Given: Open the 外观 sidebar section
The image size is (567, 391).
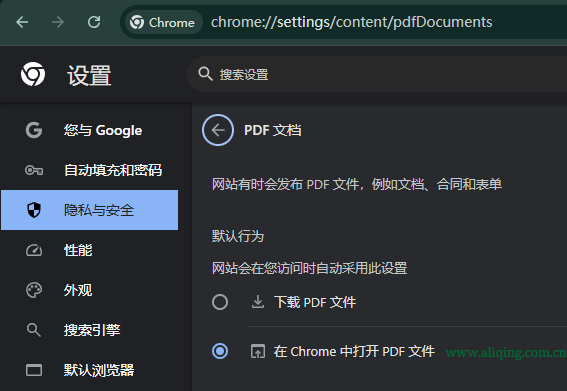Looking at the screenshot, I should click(x=89, y=290).
